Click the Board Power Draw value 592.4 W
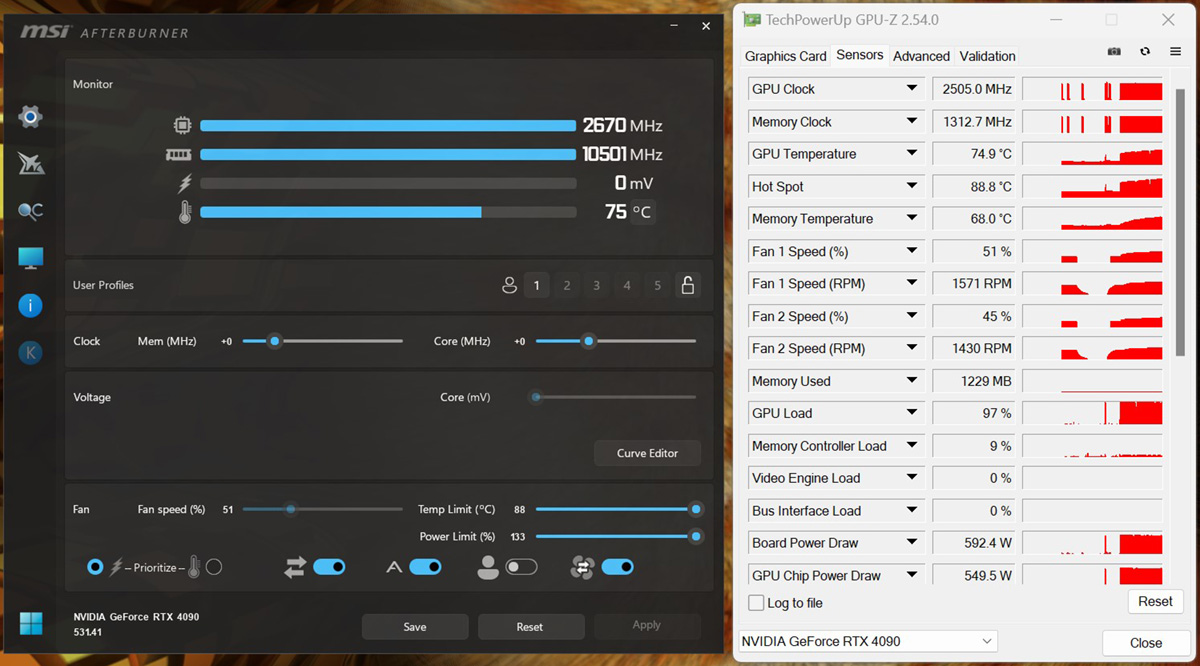The height and width of the screenshot is (666, 1200). tap(974, 543)
